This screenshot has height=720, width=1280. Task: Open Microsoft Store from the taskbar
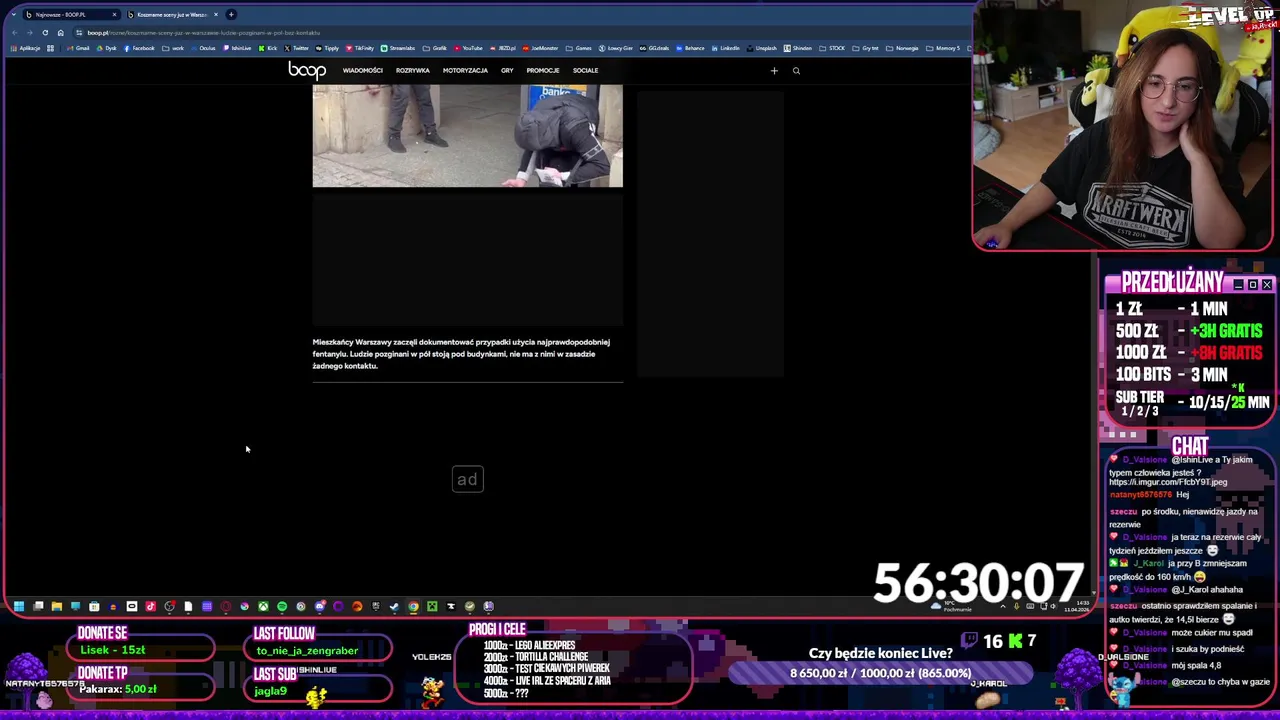[94, 606]
